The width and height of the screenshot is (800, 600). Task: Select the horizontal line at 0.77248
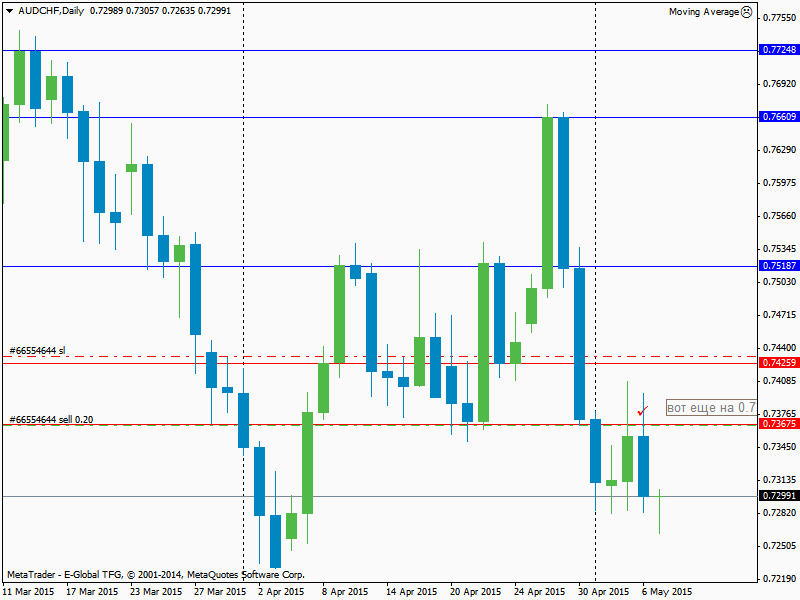pyautogui.click(x=380, y=51)
